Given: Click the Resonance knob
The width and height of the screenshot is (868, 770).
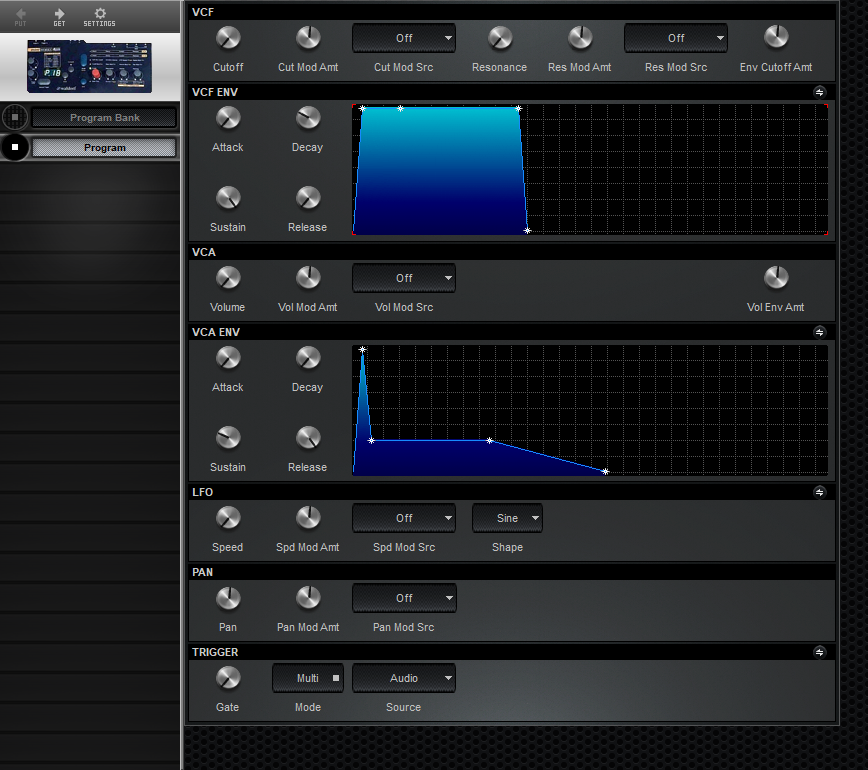Looking at the screenshot, I should point(500,38).
